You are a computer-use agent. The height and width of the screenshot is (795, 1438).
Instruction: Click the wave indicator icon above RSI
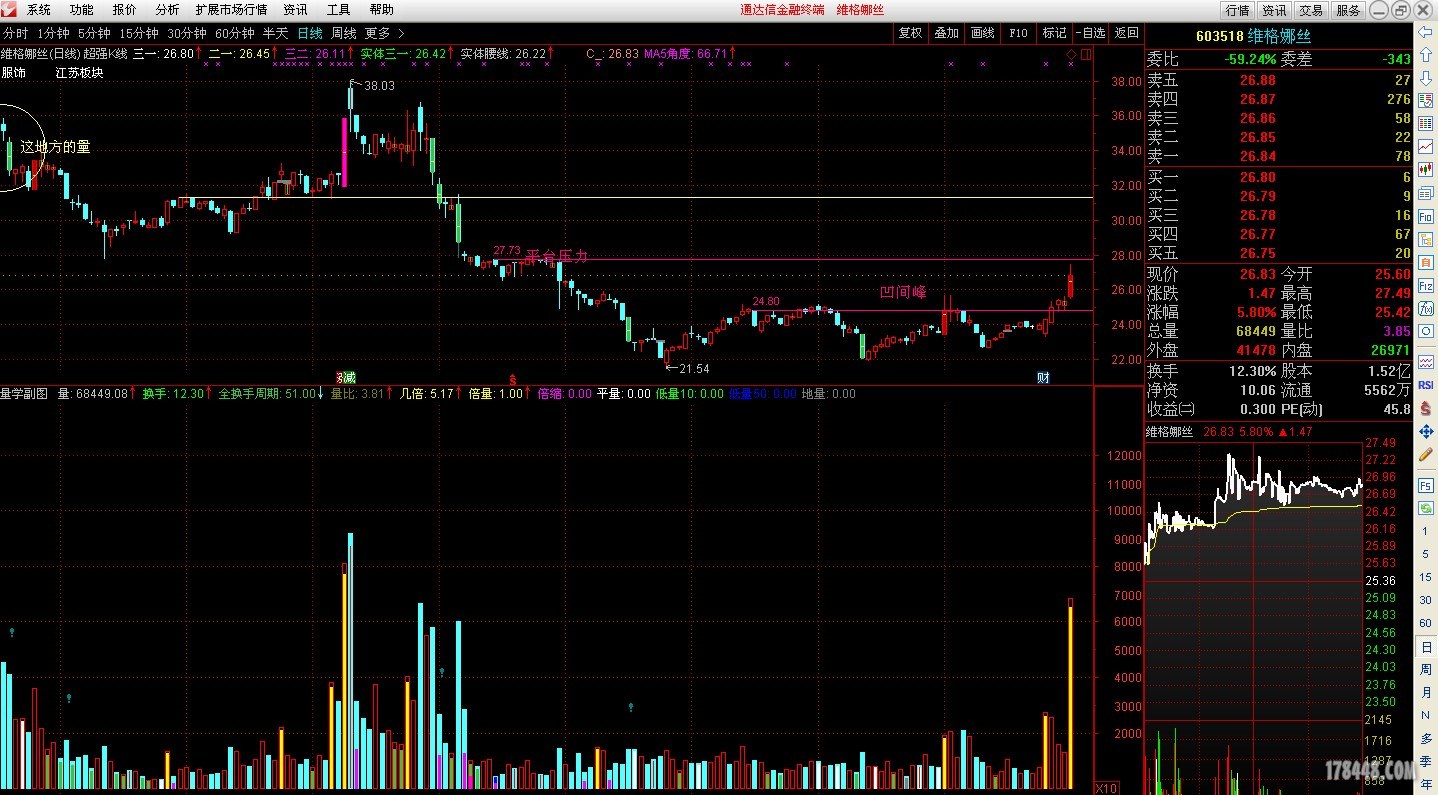pos(1425,361)
